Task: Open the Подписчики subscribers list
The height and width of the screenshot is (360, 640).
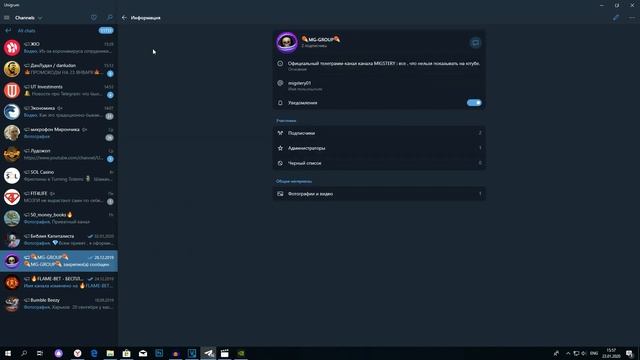Action: point(379,133)
